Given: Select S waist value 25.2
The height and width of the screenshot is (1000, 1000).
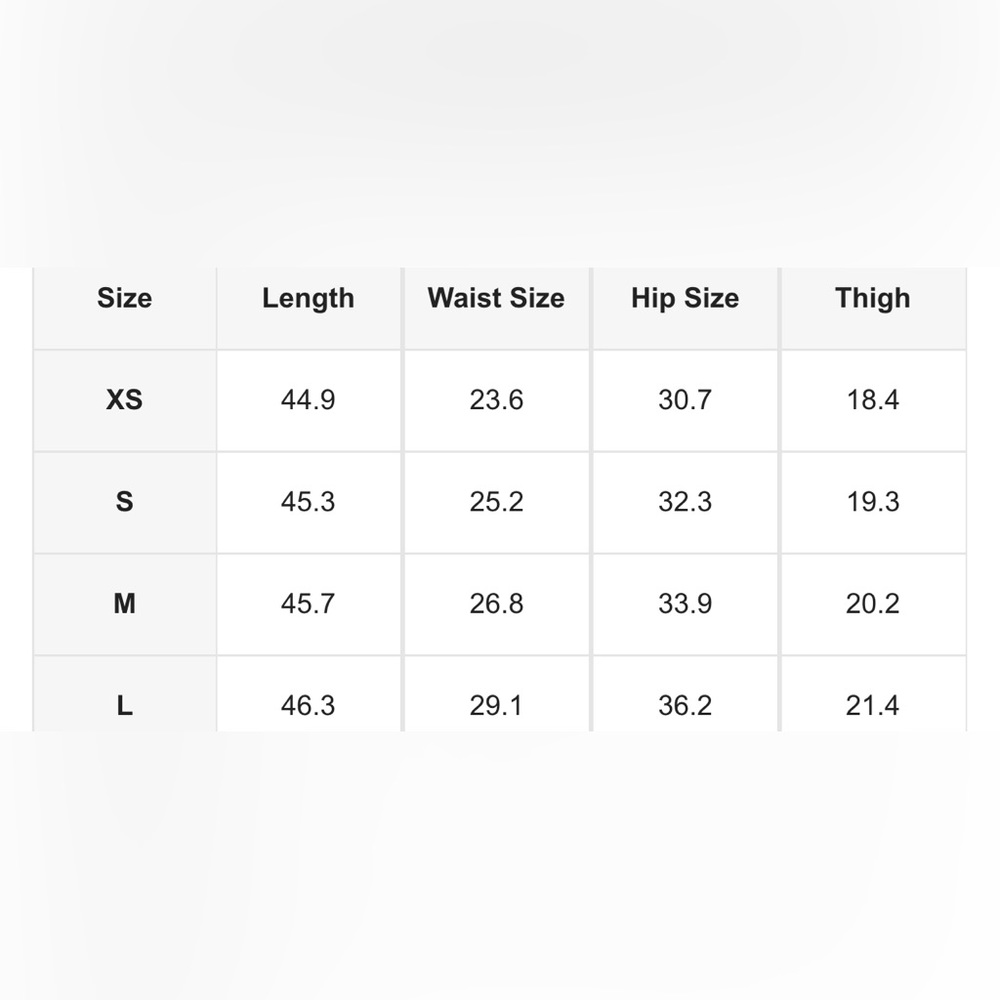Looking at the screenshot, I should [x=496, y=502].
